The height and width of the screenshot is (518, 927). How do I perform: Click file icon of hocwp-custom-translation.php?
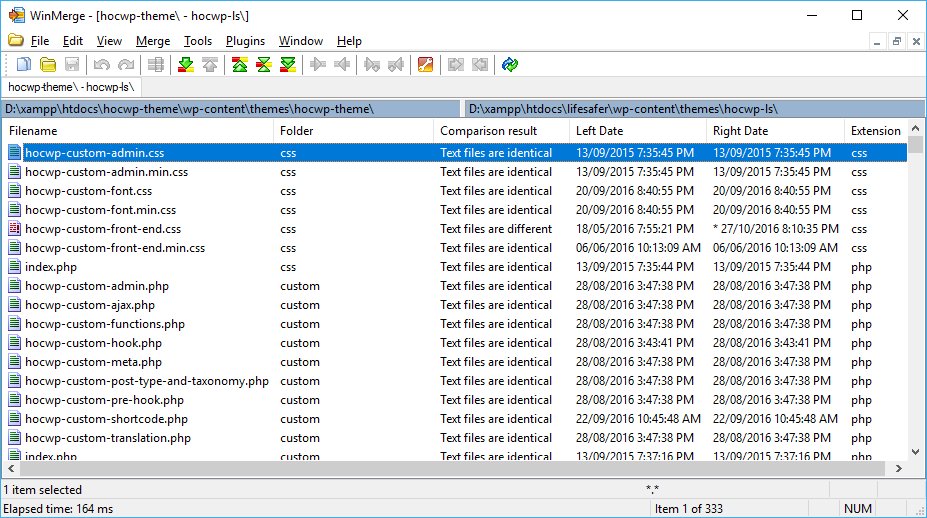[x=15, y=438]
